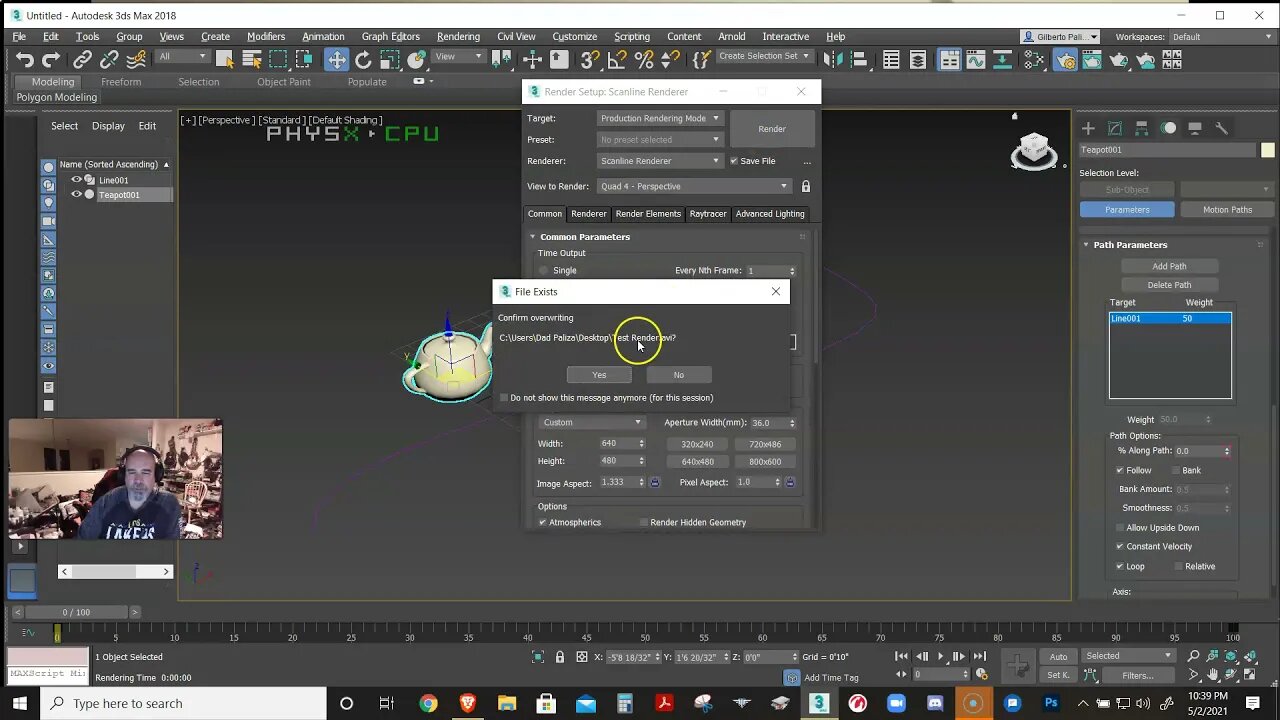
Task: Check Do not show this message anymore
Action: pos(504,398)
